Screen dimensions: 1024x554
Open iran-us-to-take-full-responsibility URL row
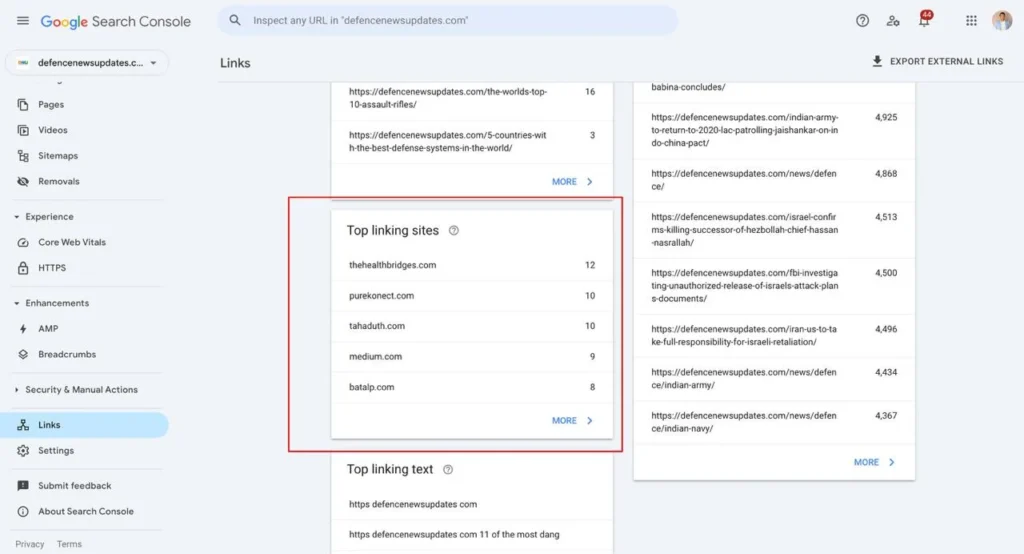tap(774, 336)
